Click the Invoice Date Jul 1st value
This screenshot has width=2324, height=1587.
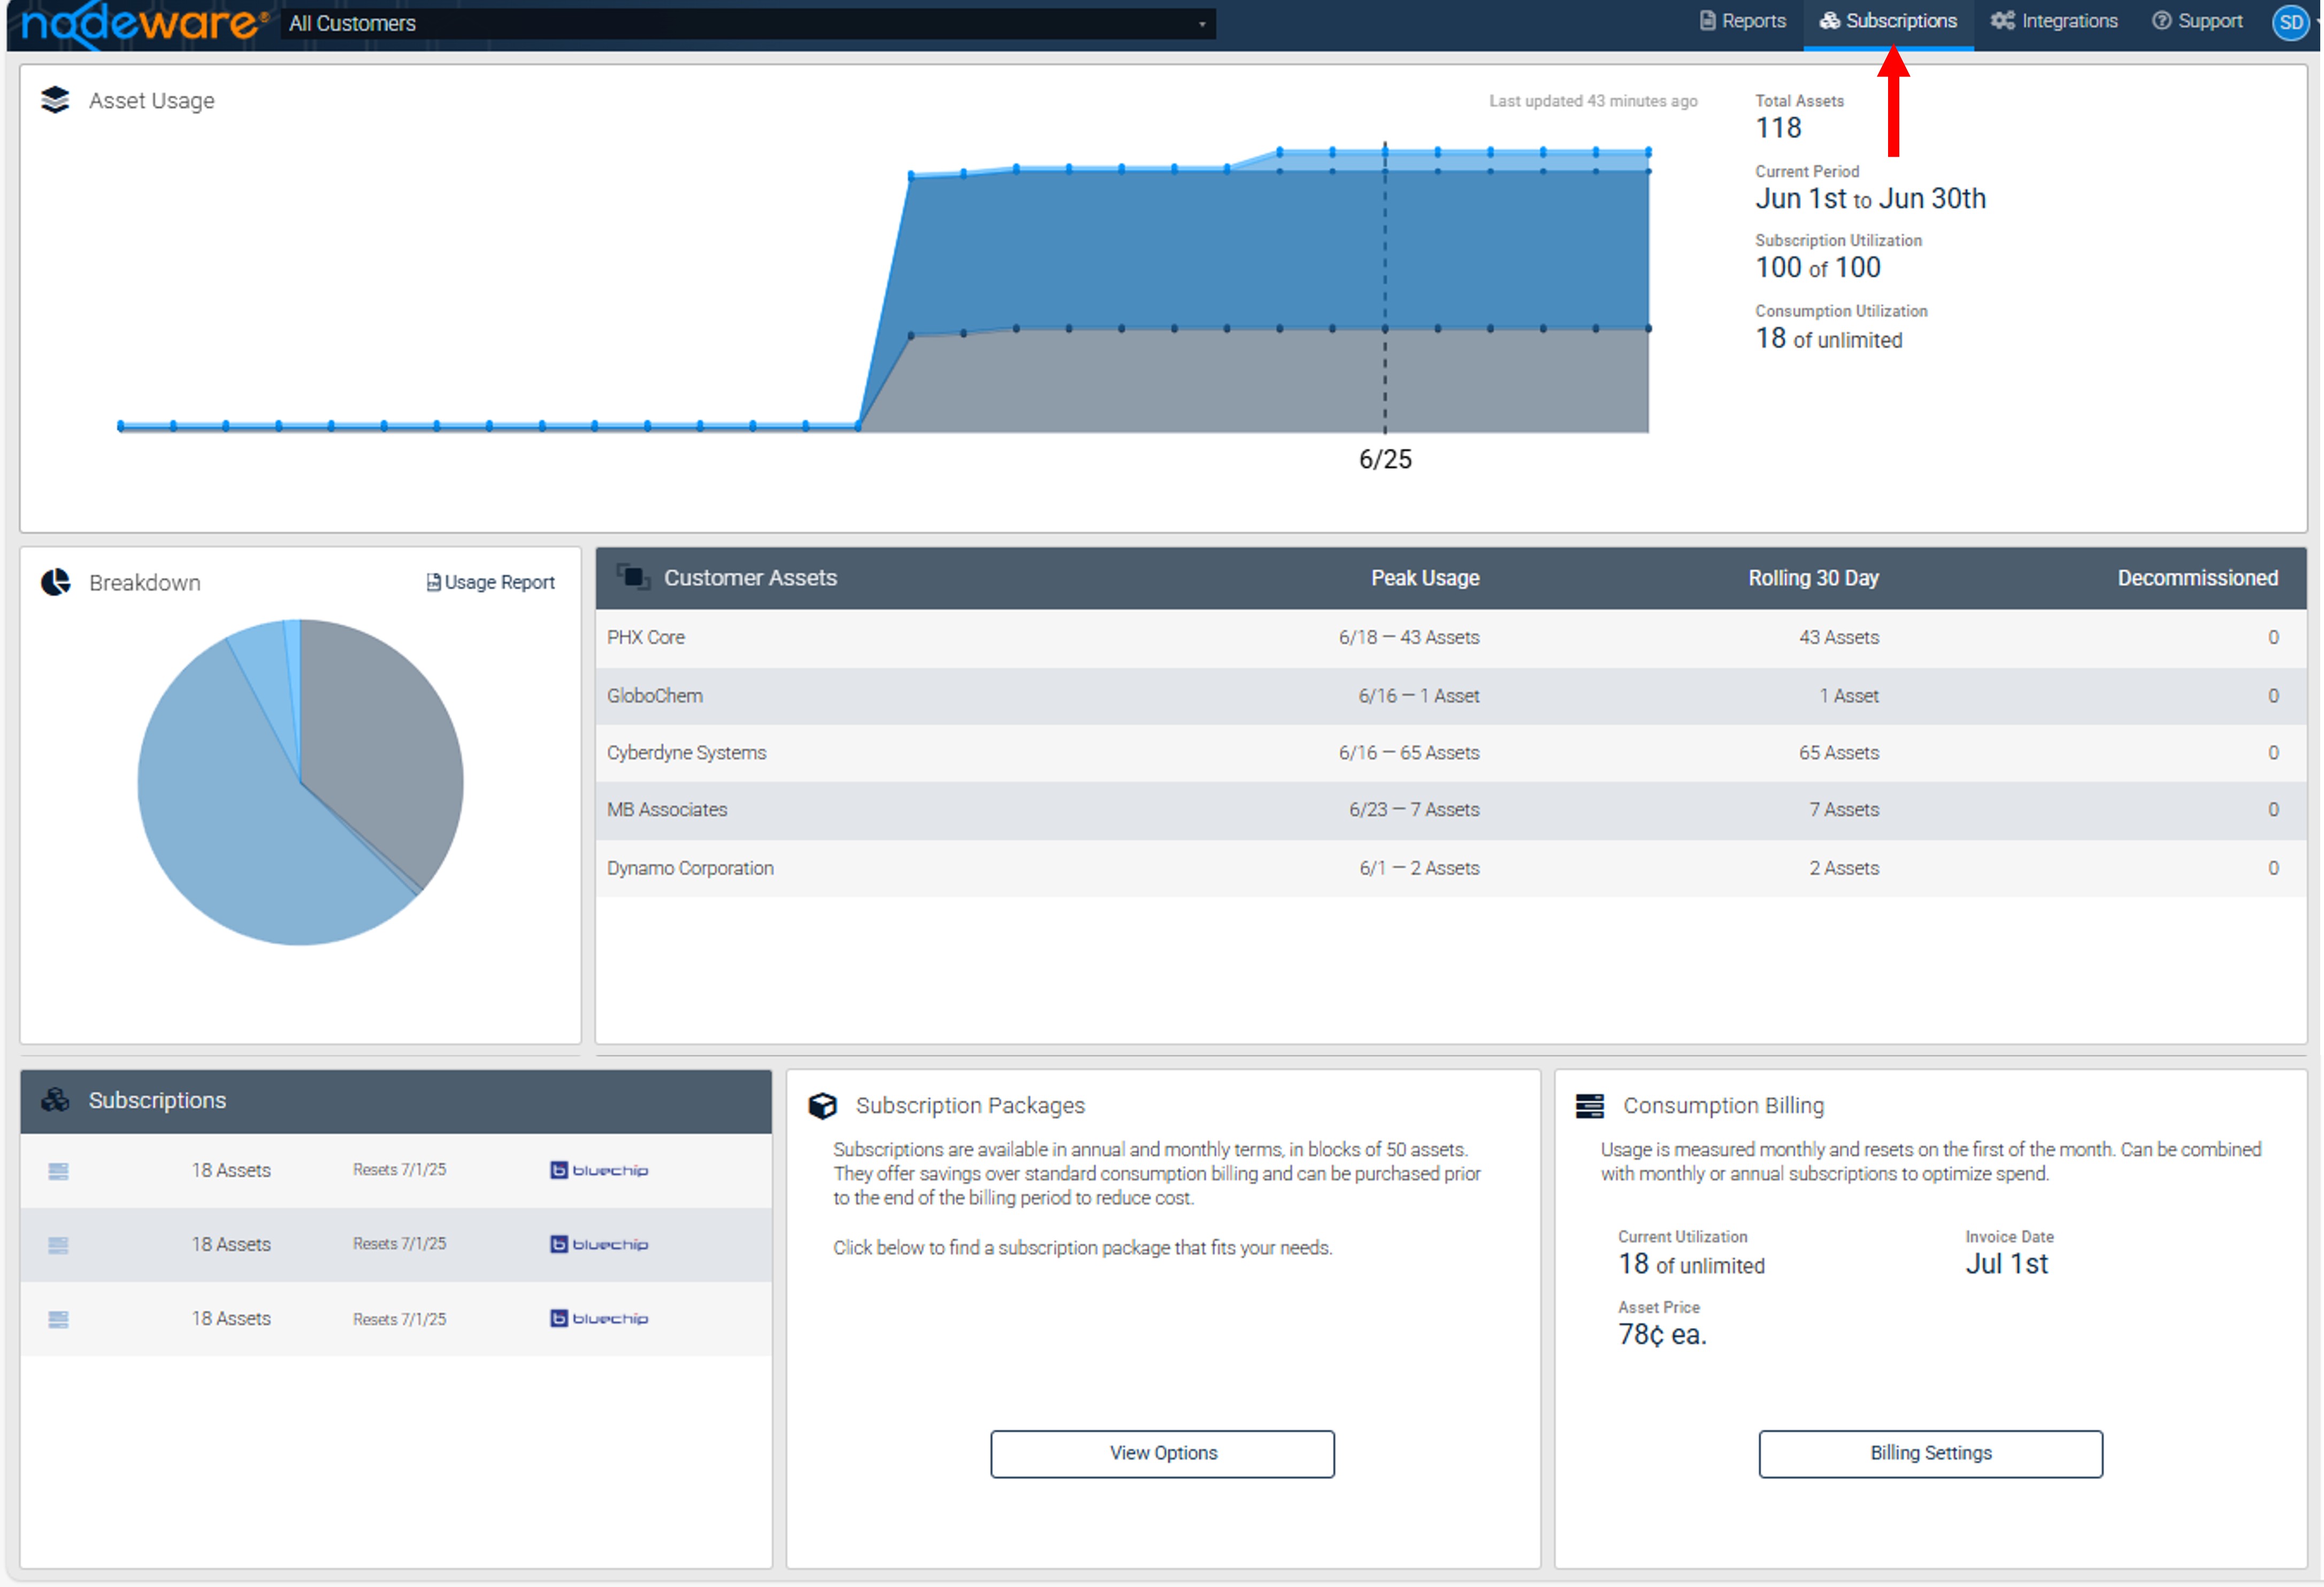coord(2006,1264)
